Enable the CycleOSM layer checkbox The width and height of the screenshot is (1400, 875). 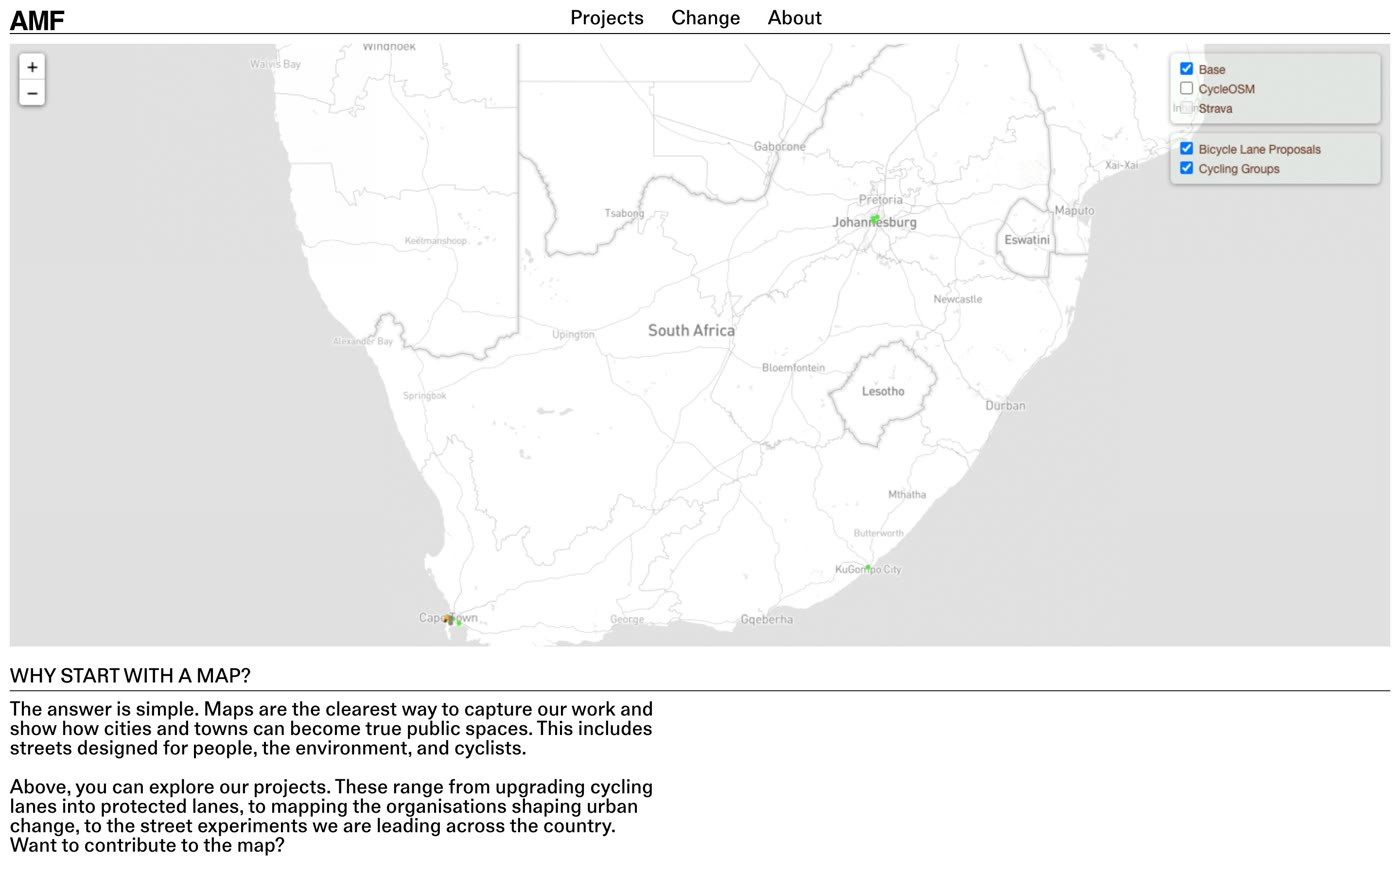[1186, 88]
